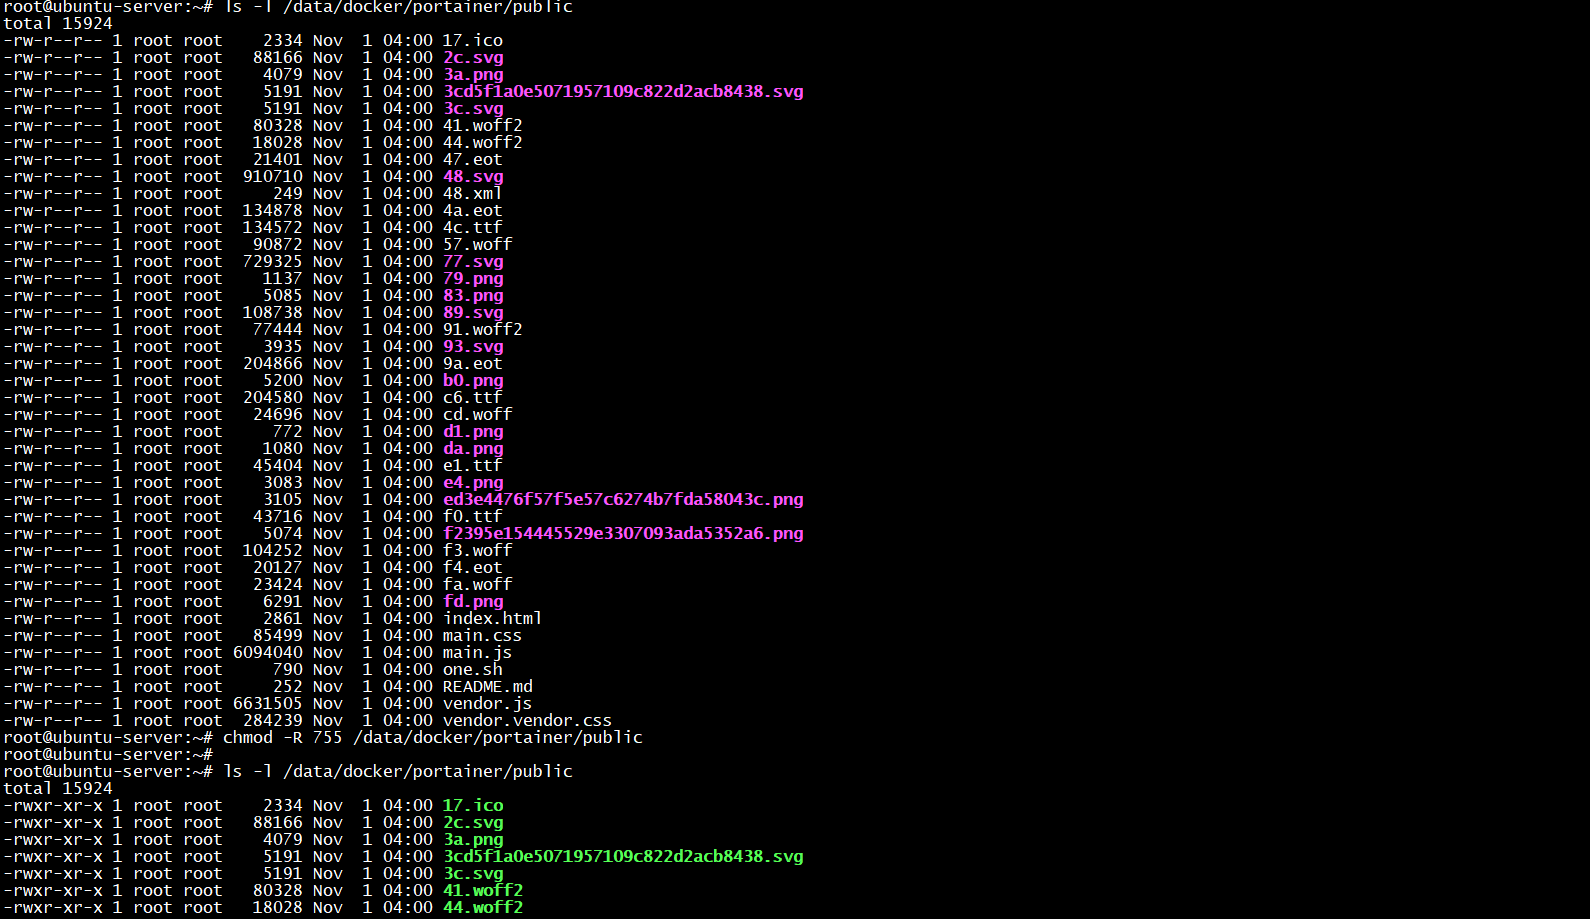Select the file name c6.ttf

pyautogui.click(x=473, y=397)
